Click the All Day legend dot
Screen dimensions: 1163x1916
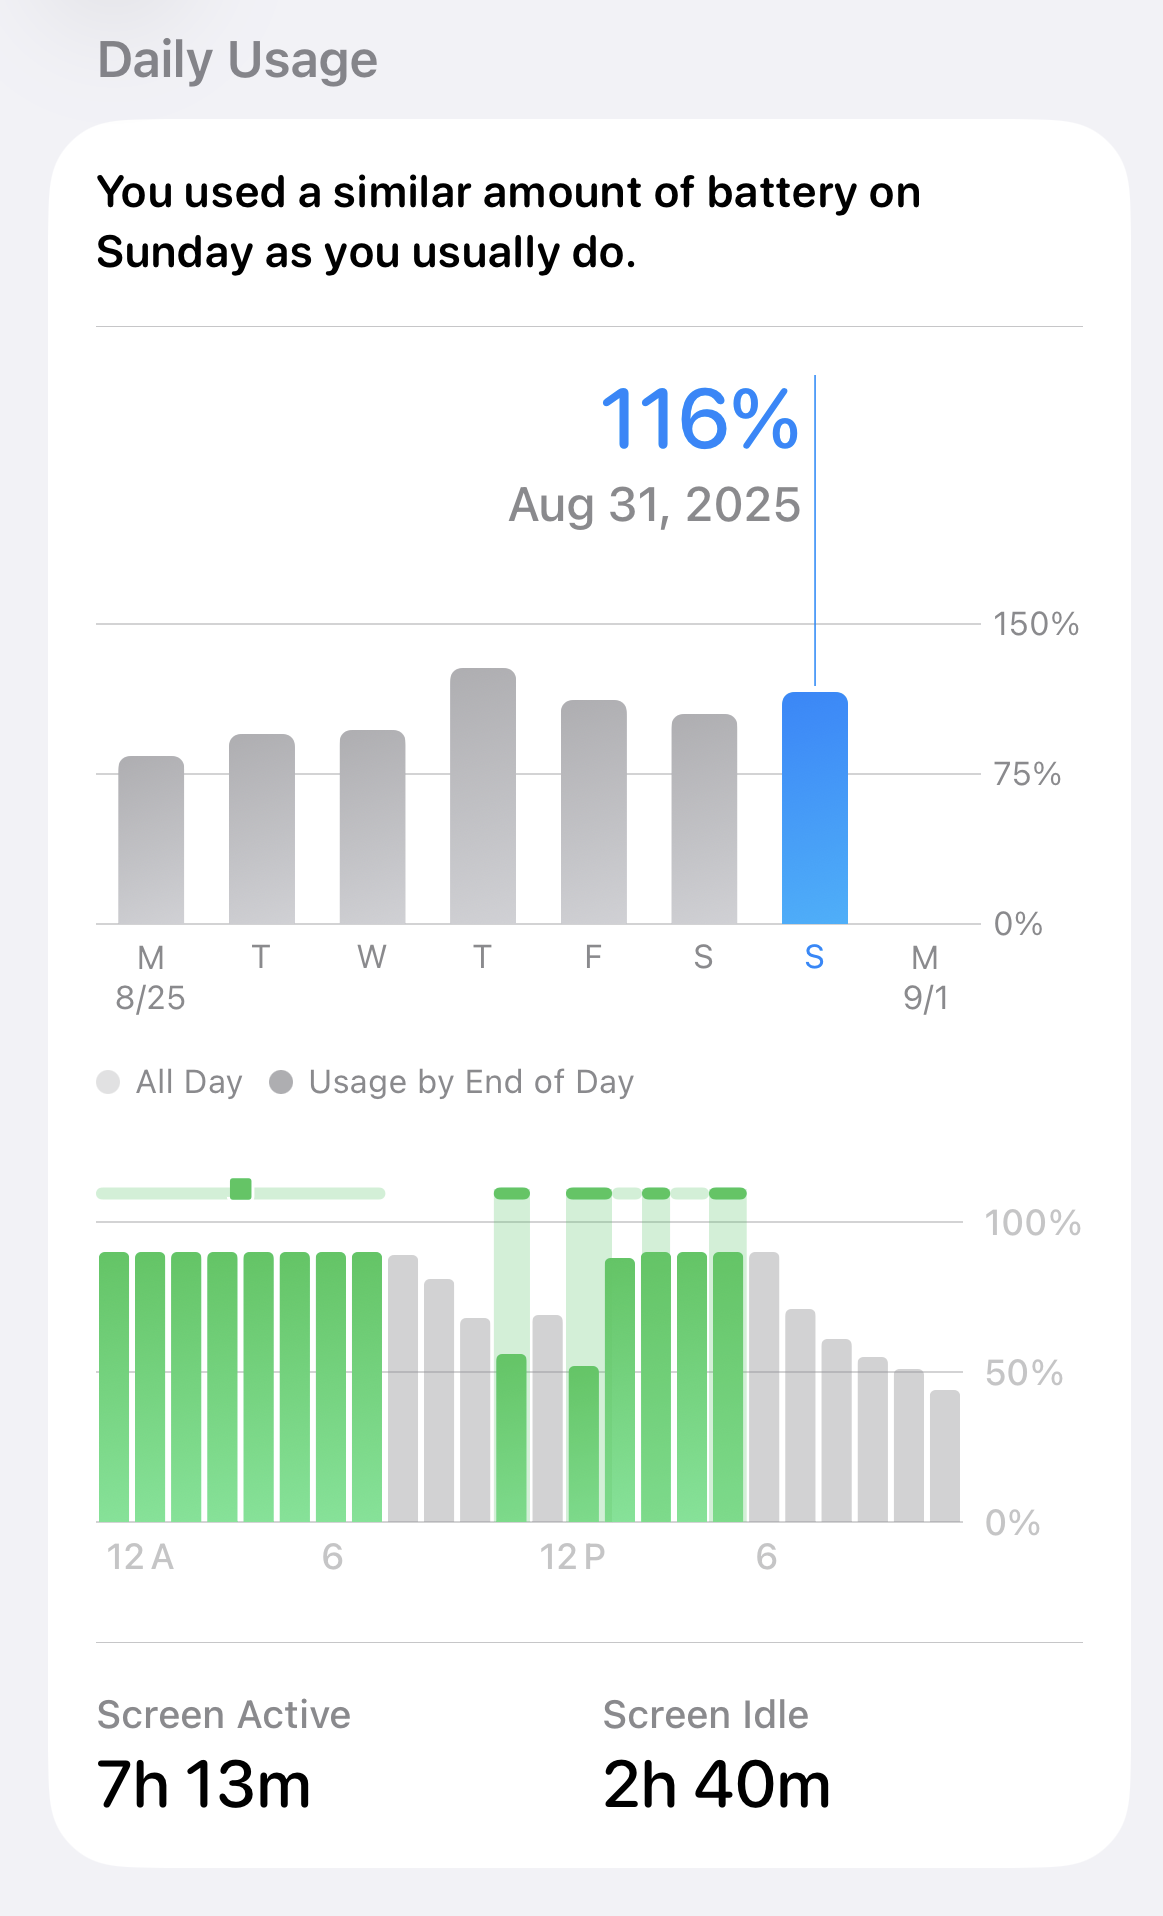pyautogui.click(x=108, y=1082)
